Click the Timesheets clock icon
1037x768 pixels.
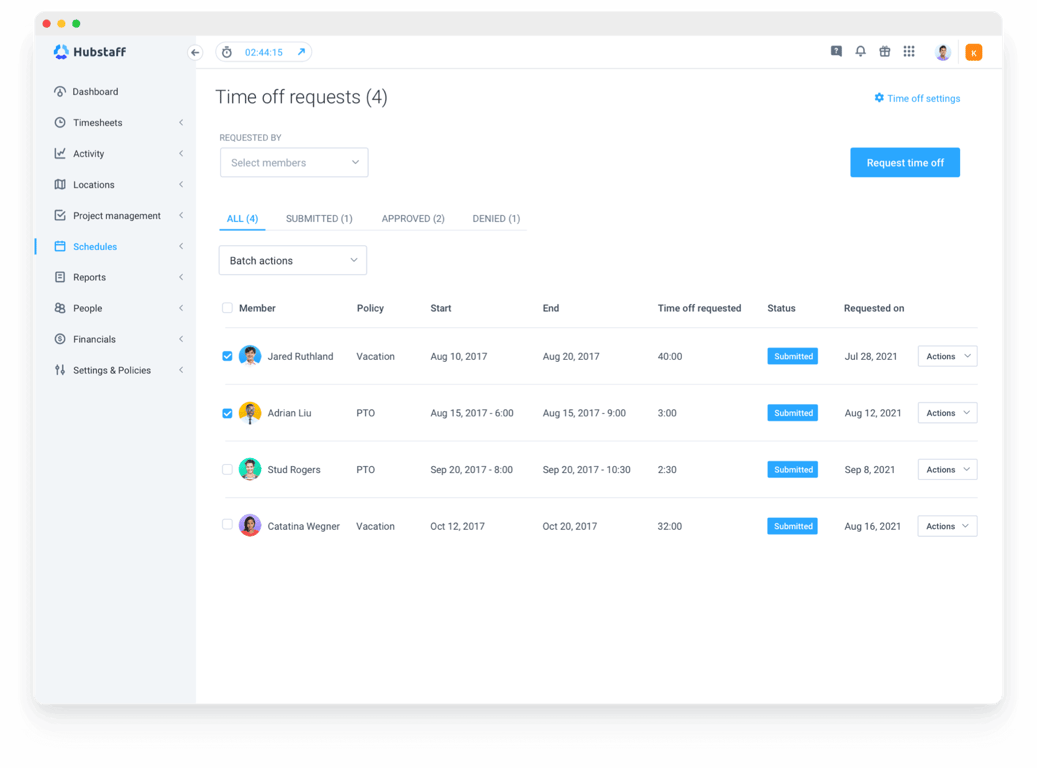point(60,122)
